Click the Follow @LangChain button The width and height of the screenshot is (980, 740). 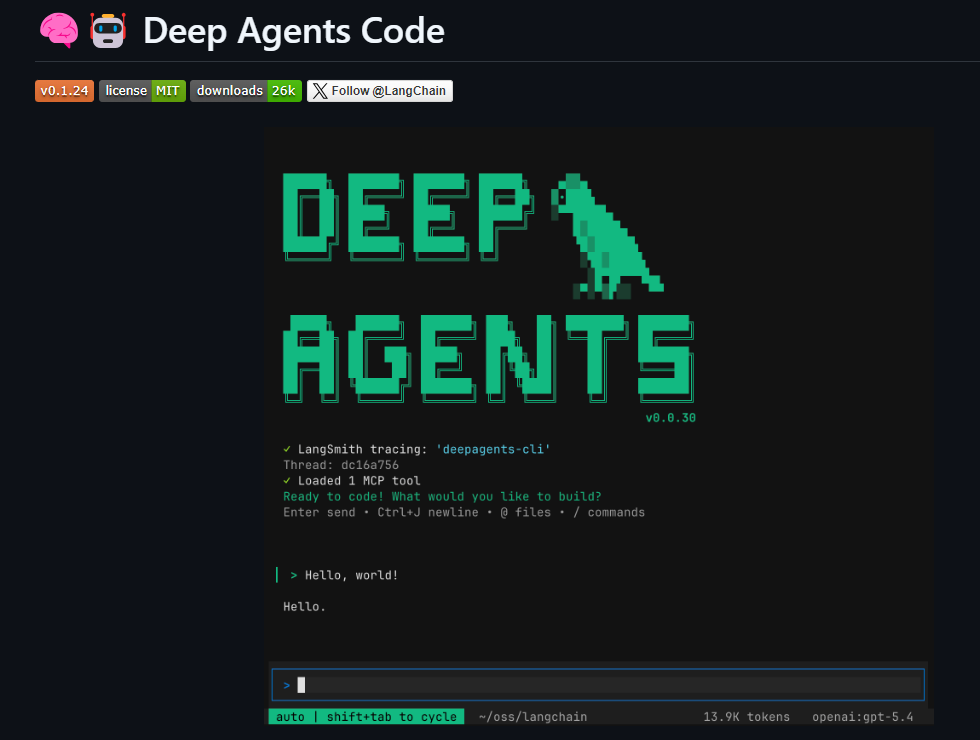[380, 91]
